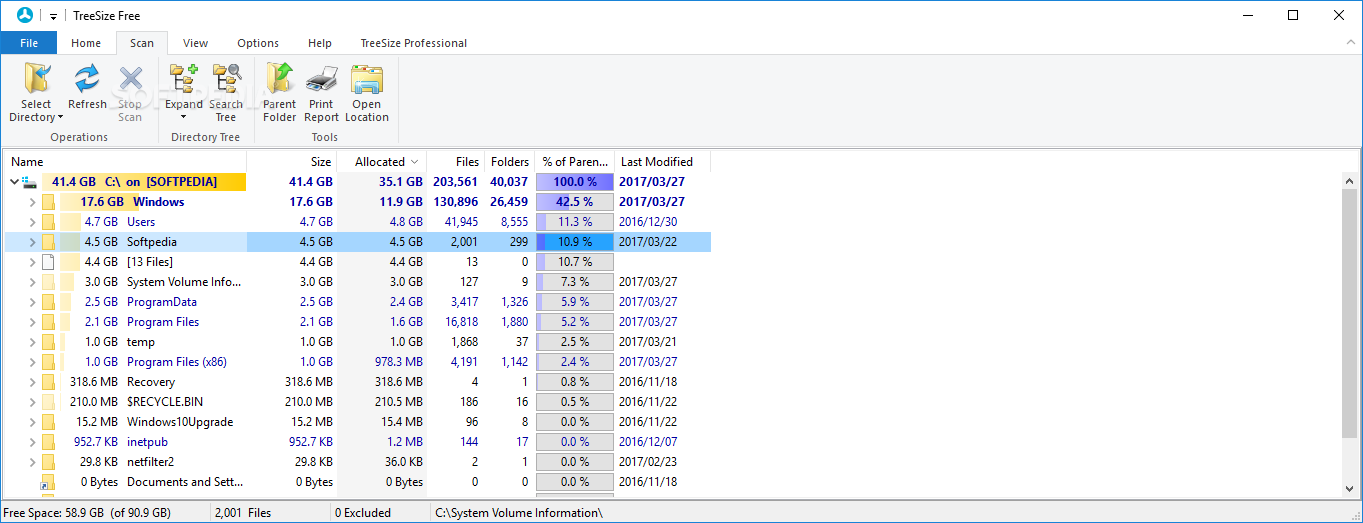Click the inetpub folder icon

pos(47,442)
